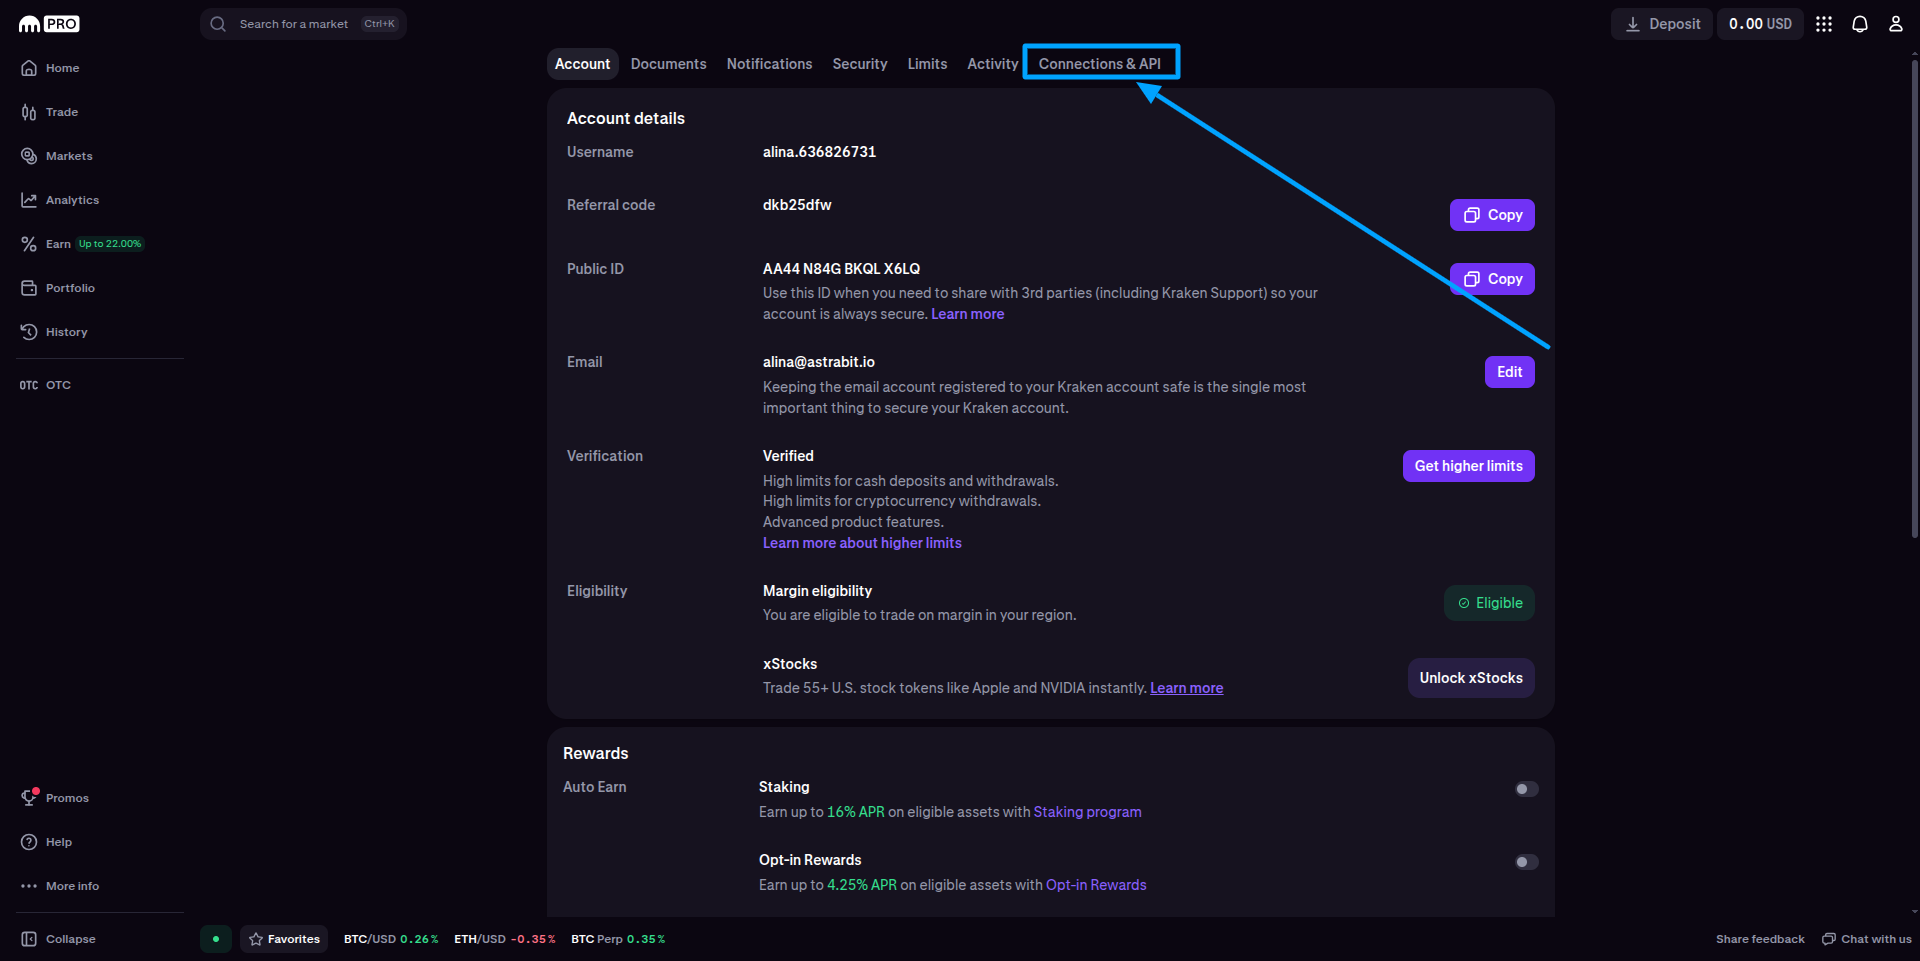Click Get higher limits
Image resolution: width=1920 pixels, height=961 pixels.
tap(1468, 466)
